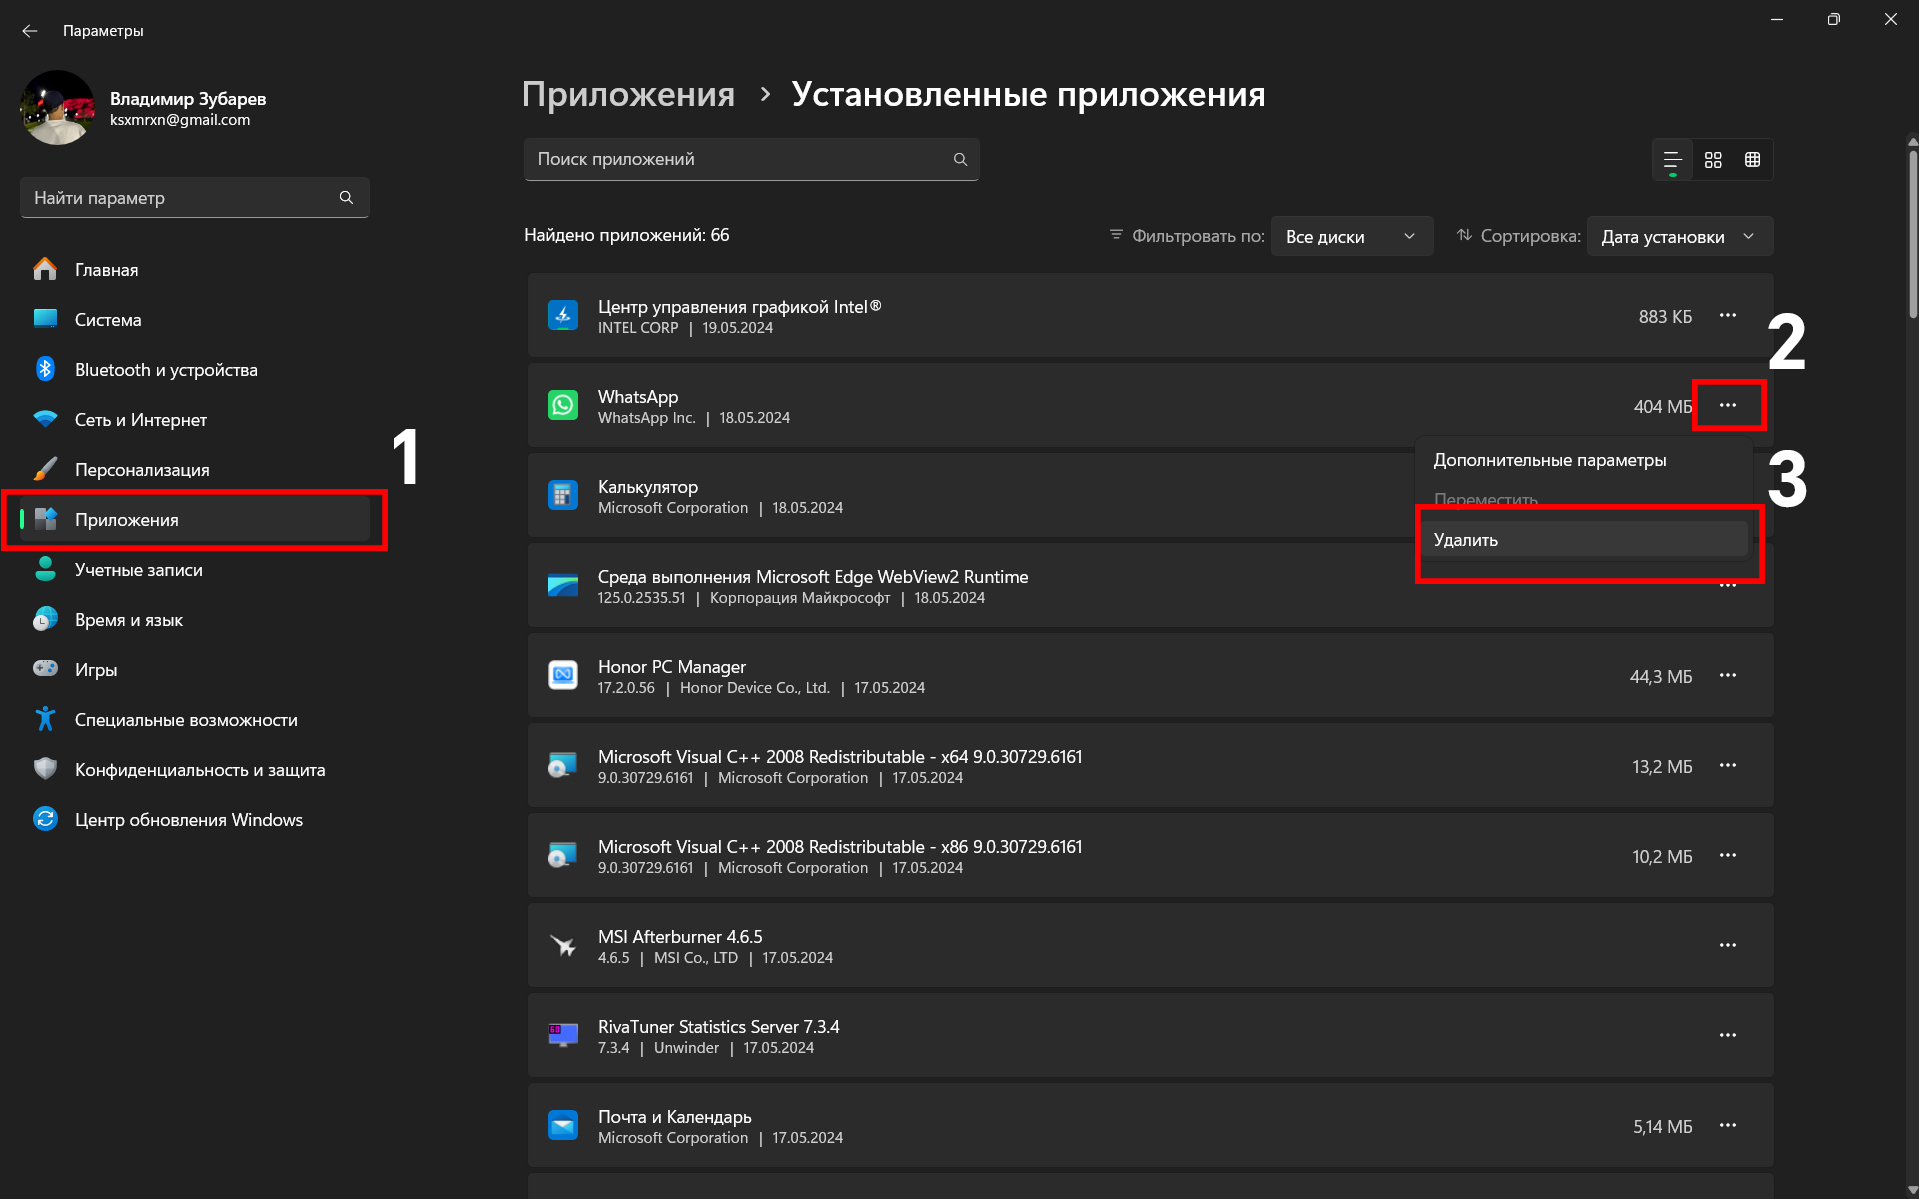The height and width of the screenshot is (1199, 1919).
Task: Click the RivaTuner Statistics Server icon
Action: tap(563, 1035)
